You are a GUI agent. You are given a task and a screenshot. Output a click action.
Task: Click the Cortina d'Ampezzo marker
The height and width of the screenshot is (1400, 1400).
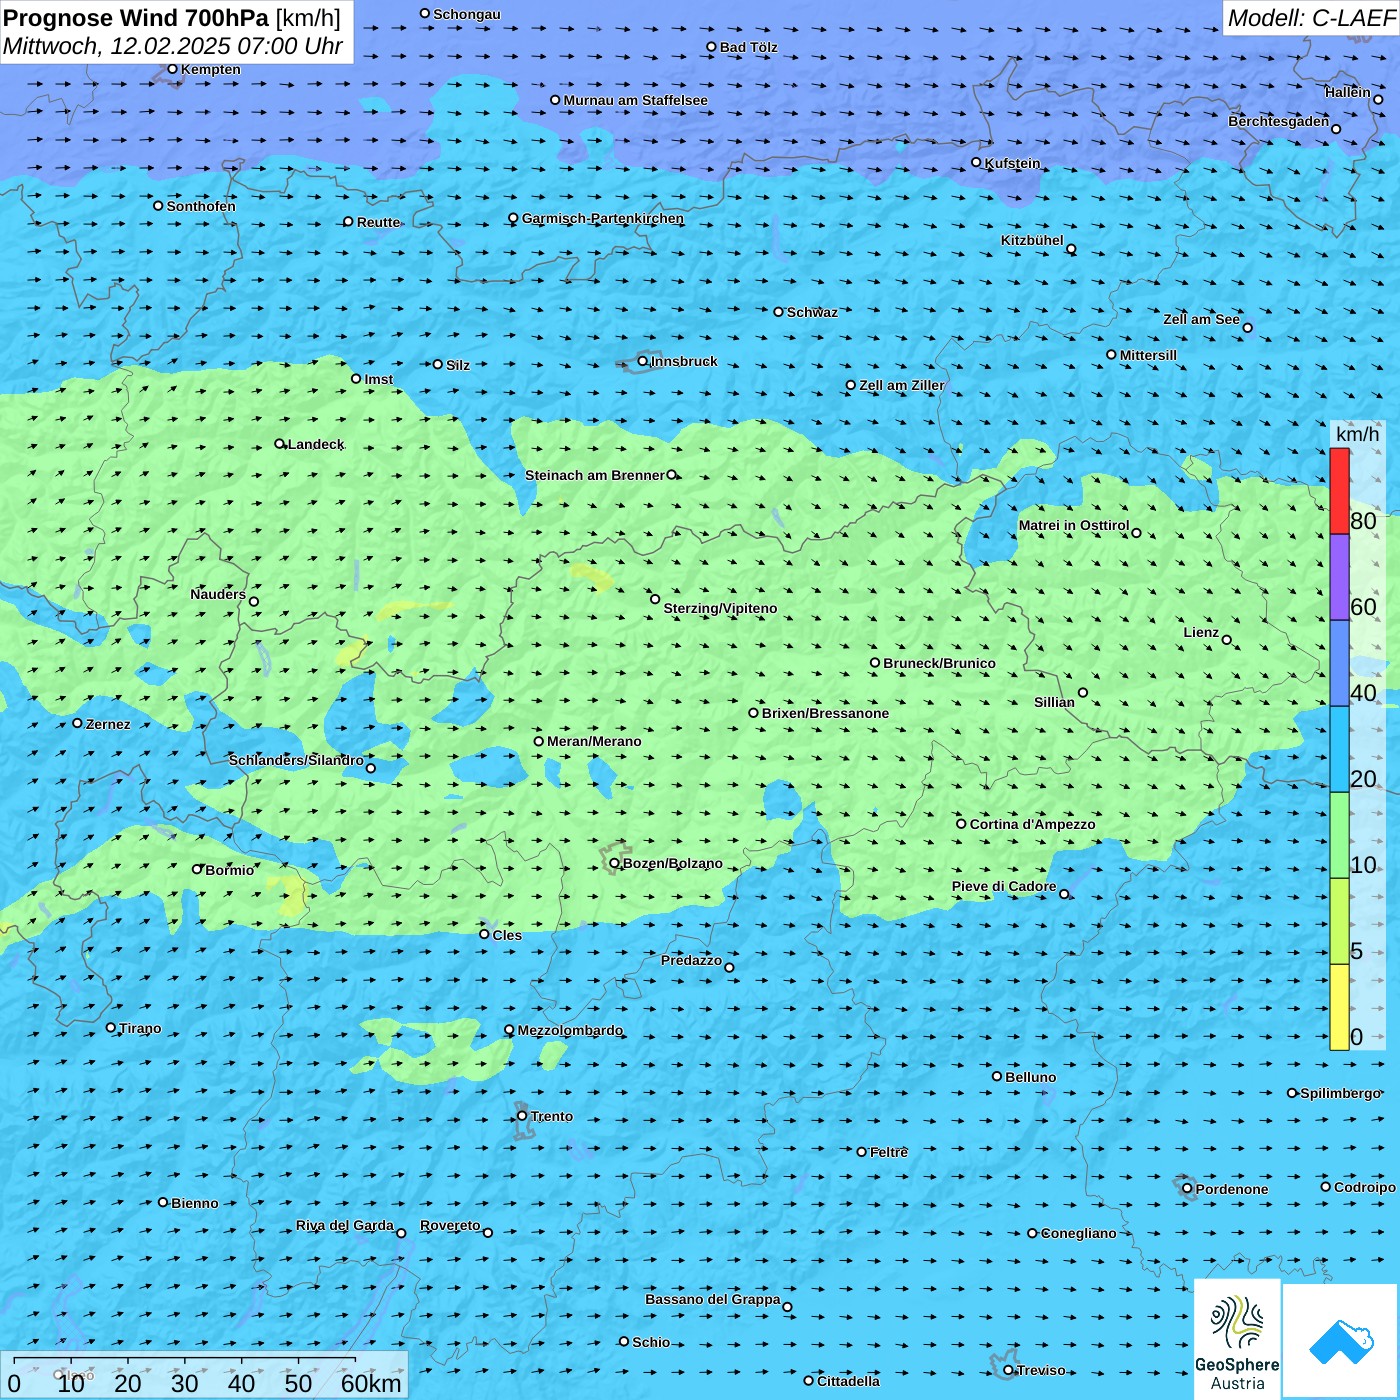962,824
